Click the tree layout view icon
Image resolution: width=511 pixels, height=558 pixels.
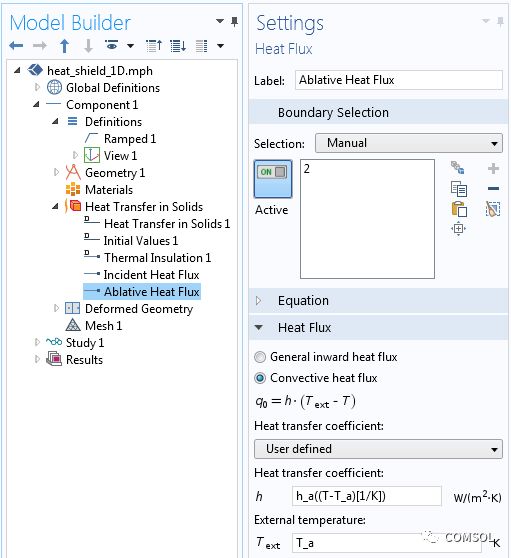[202, 46]
